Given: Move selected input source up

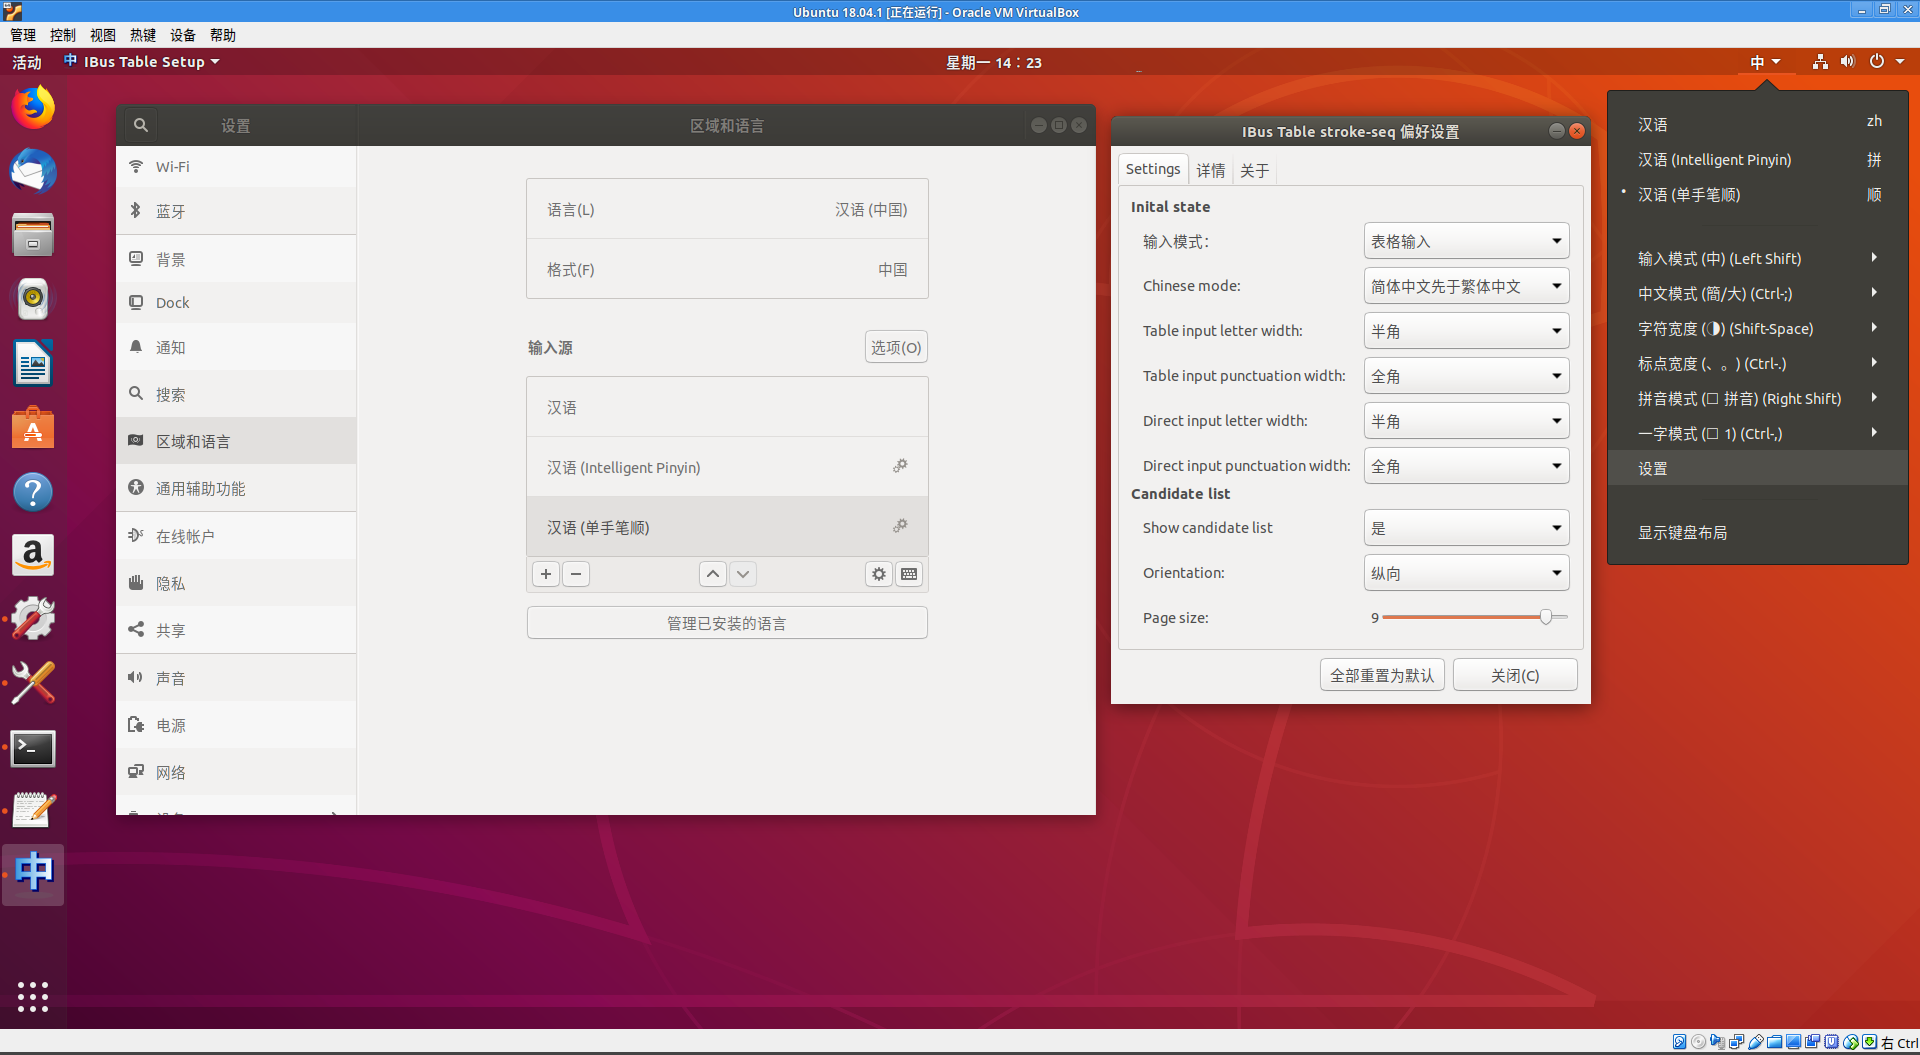Looking at the screenshot, I should 713,574.
